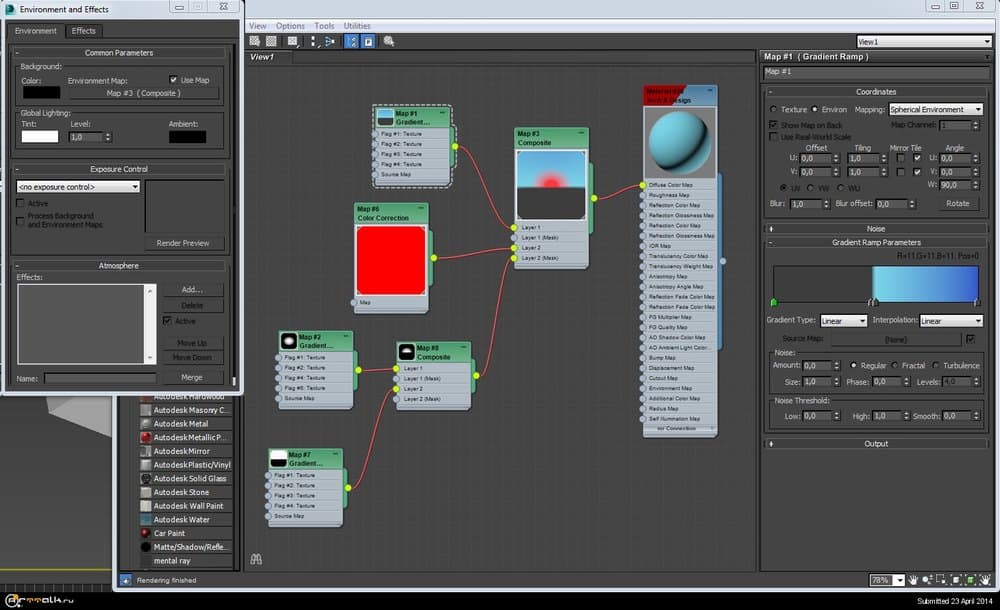Click the black Background color swatch
Screen dimensions: 1000x610
(41, 93)
